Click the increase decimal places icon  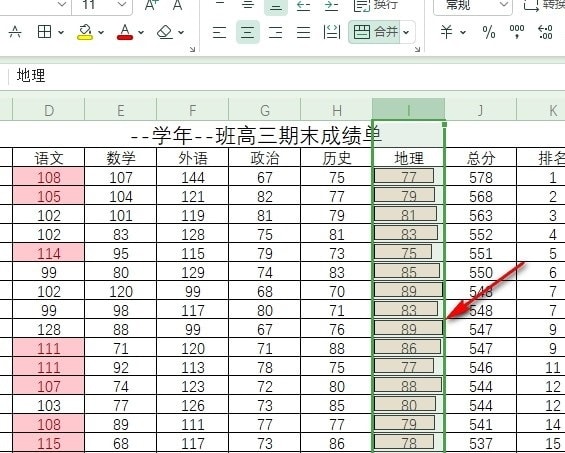coord(544,32)
